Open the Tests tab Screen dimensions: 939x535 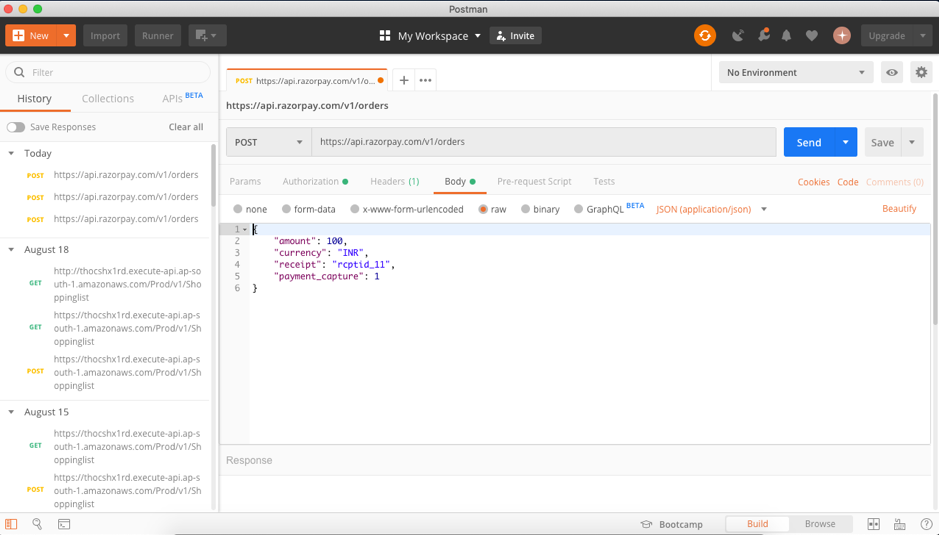pyautogui.click(x=604, y=182)
